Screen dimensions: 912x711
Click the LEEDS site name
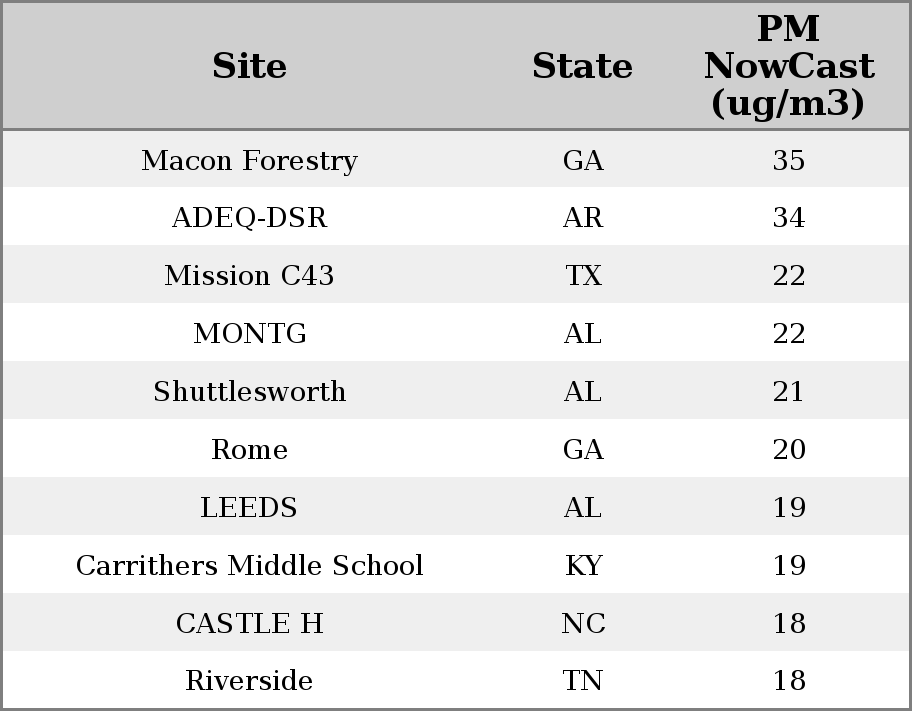pyautogui.click(x=249, y=507)
